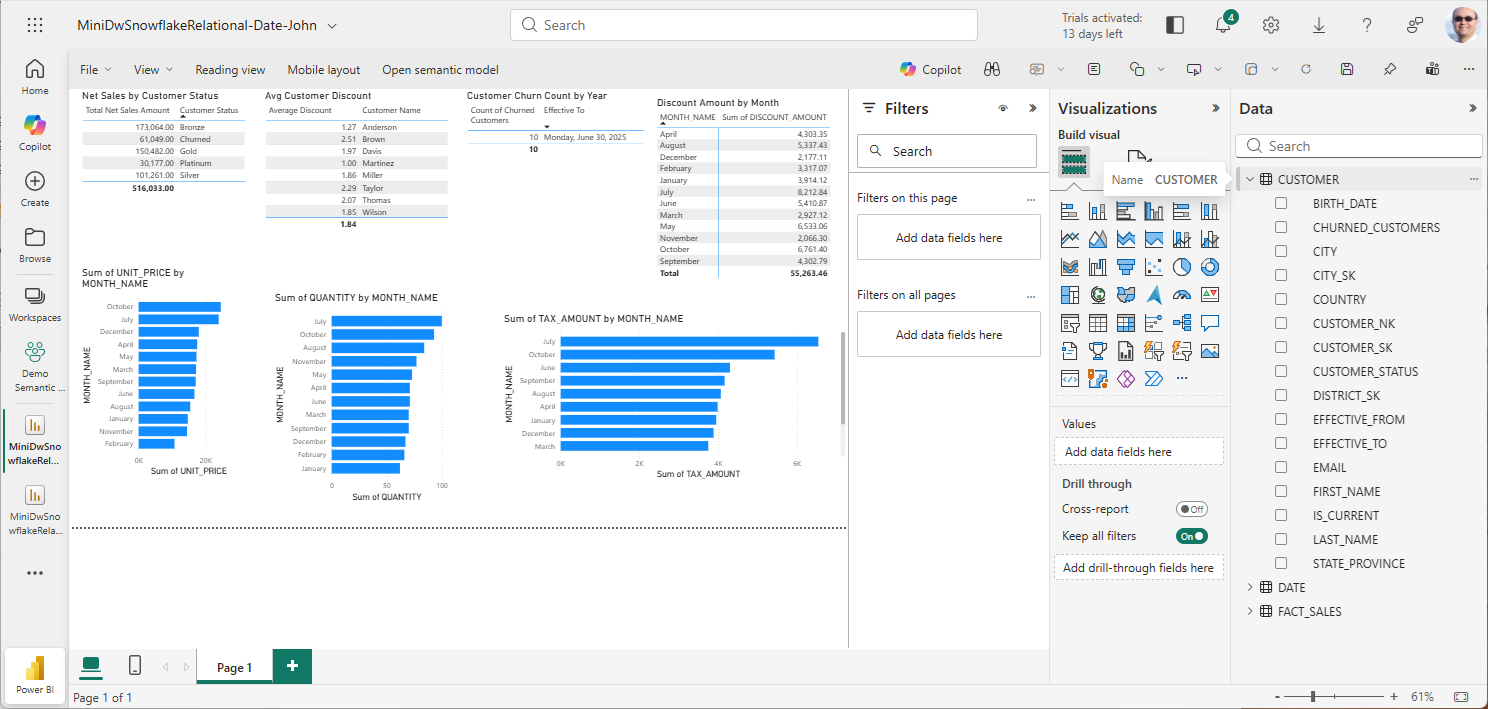
Task: Expand the FACT_SALES table
Action: coord(1250,612)
